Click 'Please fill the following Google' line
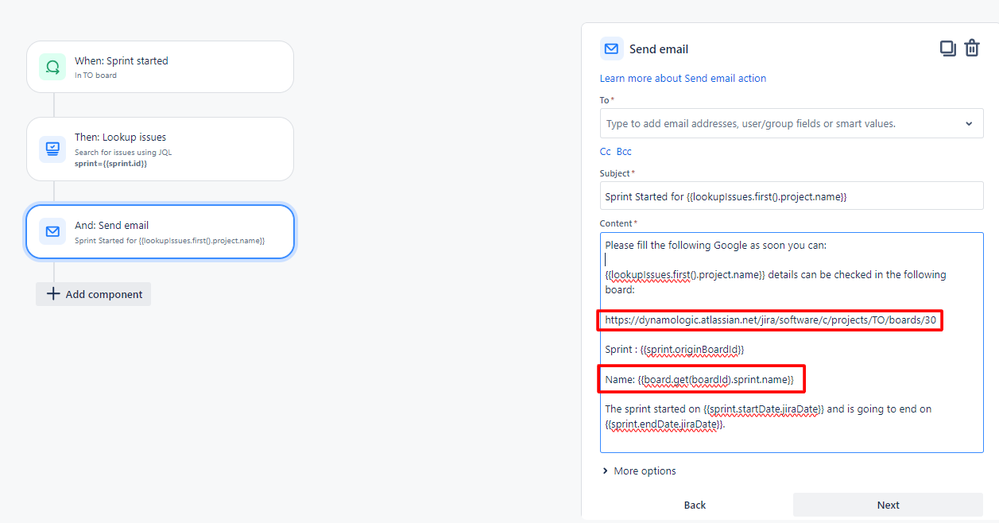This screenshot has width=999, height=523. click(x=715, y=245)
